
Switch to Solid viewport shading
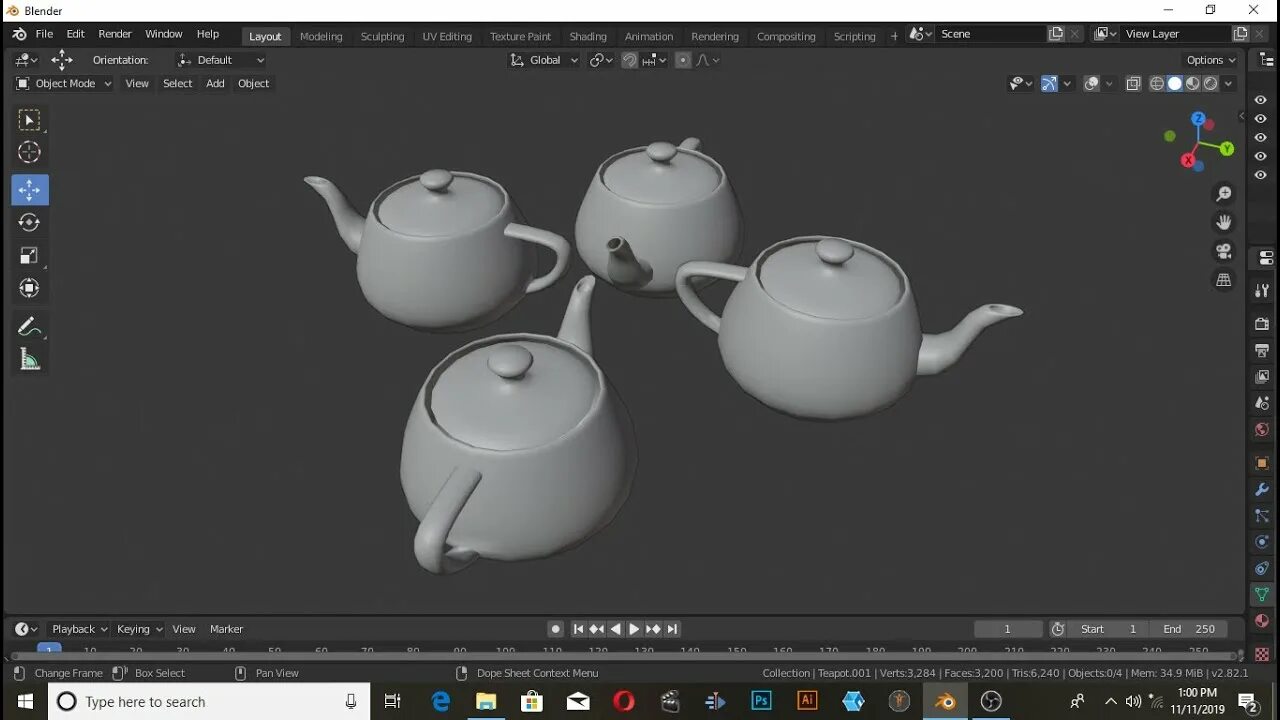point(1175,84)
